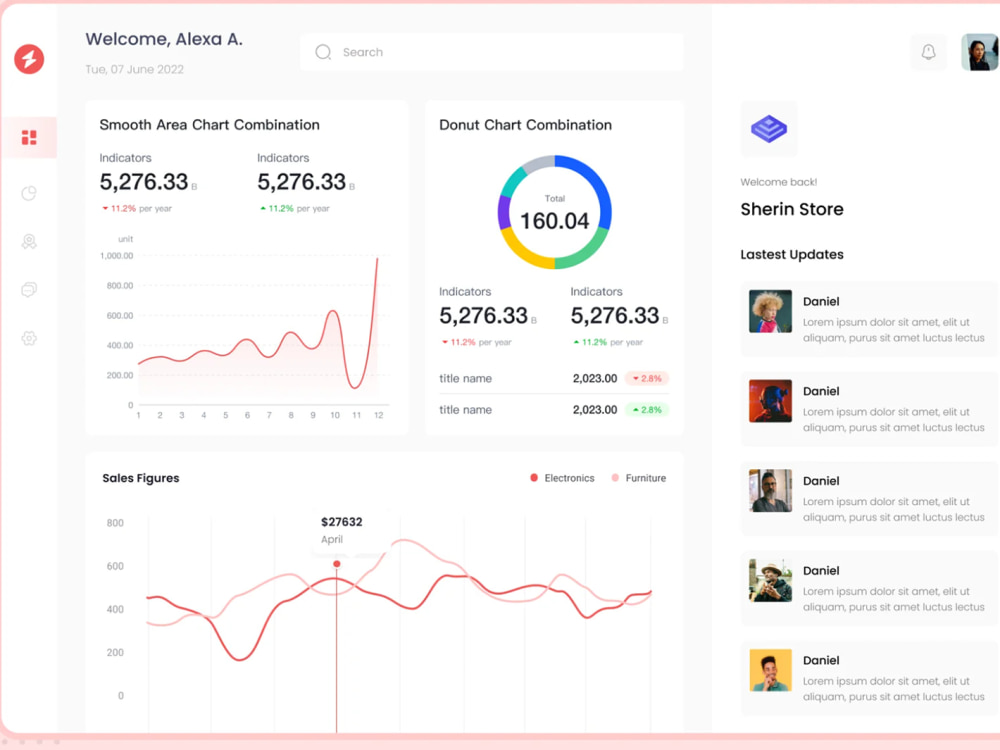Open second Daniel update with red-lit avatar
The height and width of the screenshot is (750, 1000).
pyautogui.click(x=870, y=409)
